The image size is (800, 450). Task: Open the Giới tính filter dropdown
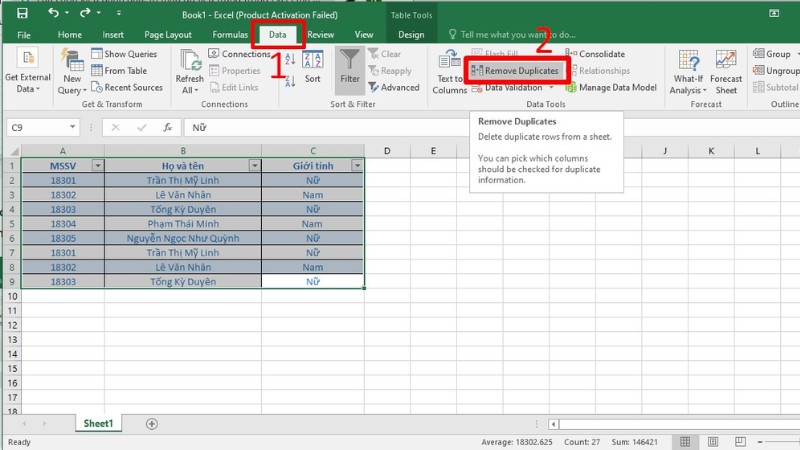tap(357, 166)
